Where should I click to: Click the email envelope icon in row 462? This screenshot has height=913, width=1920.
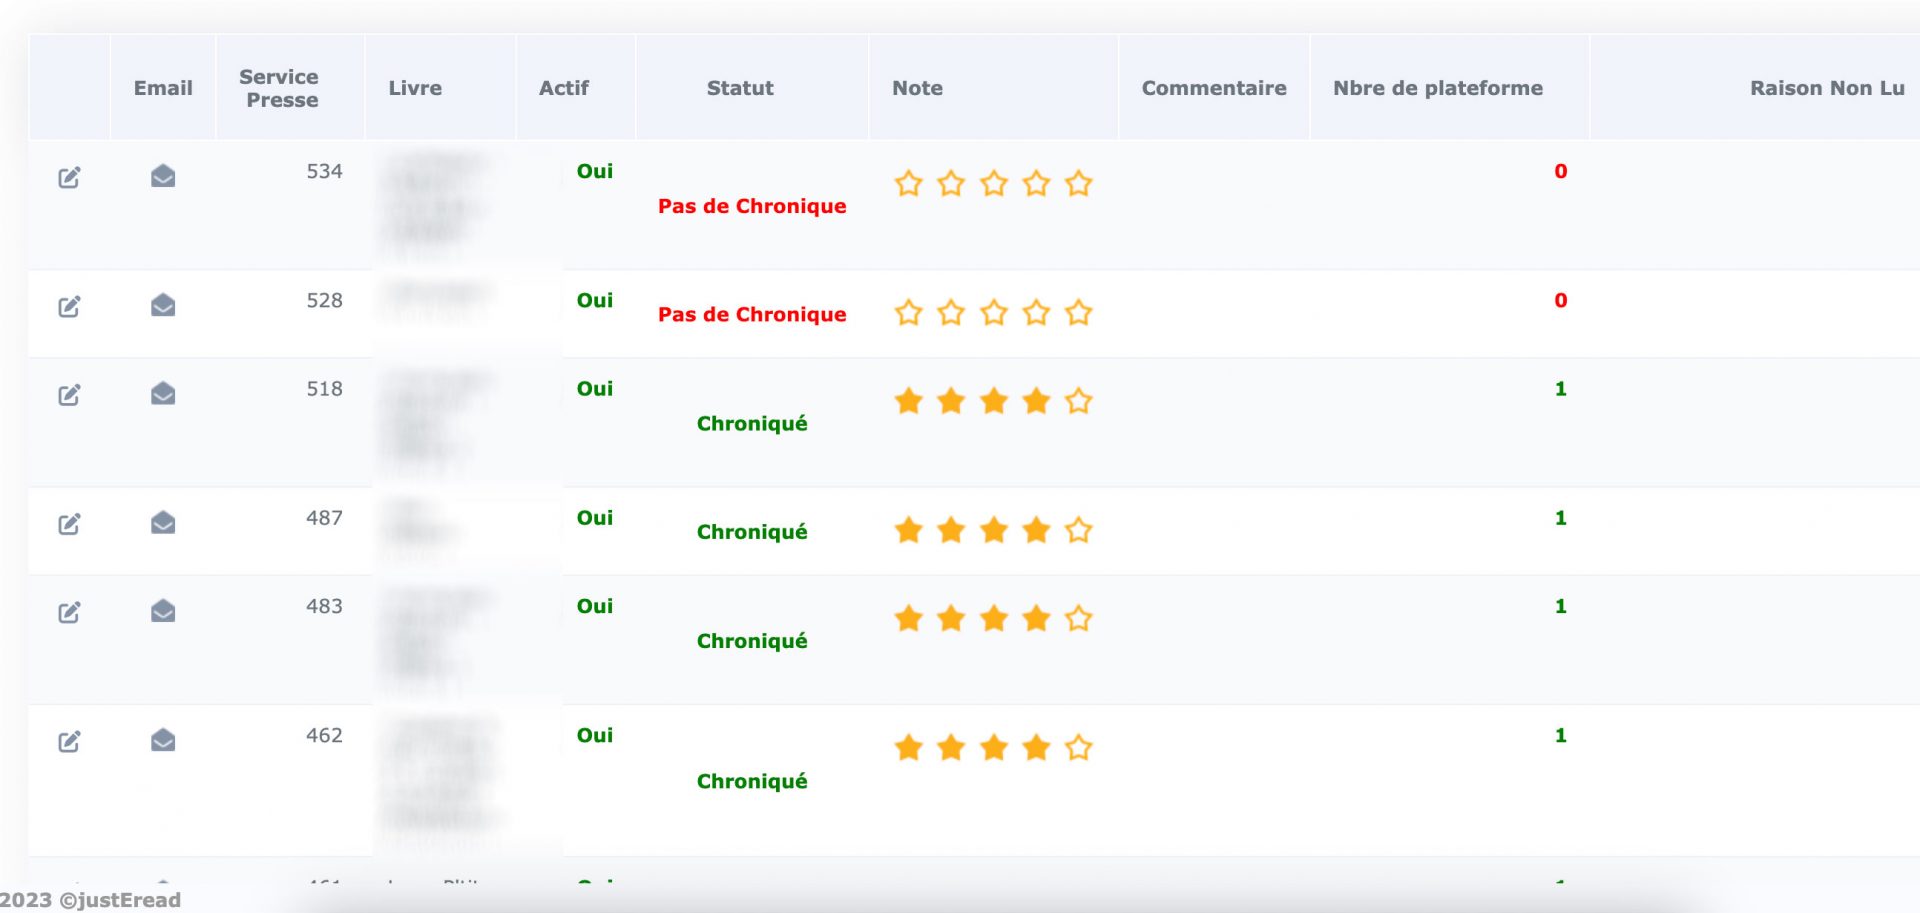coord(163,739)
